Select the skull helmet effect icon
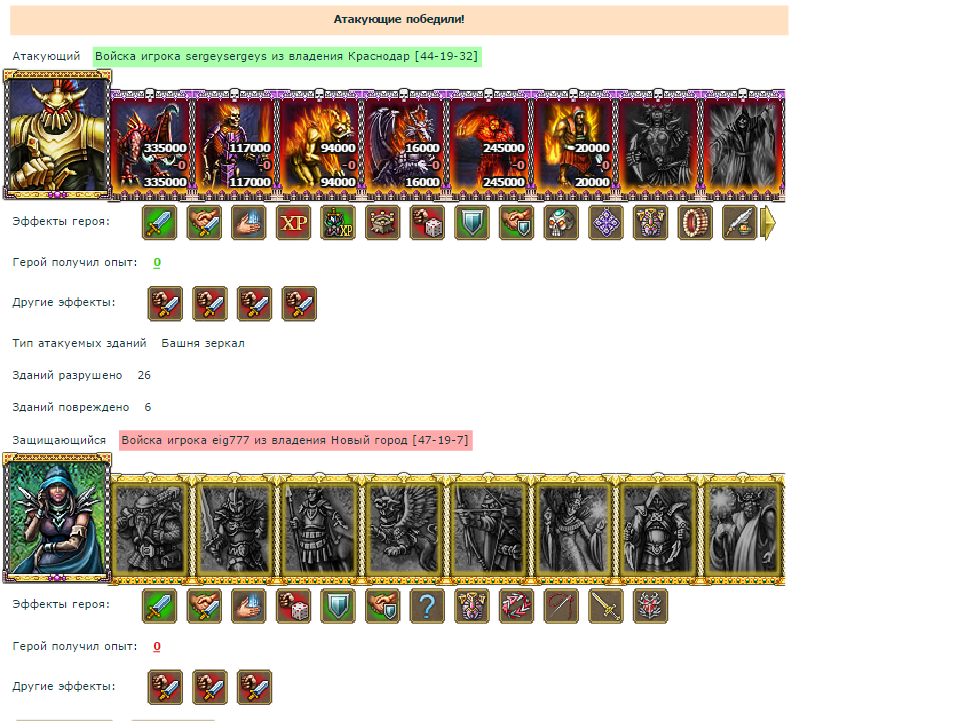957x721 pixels. tap(561, 223)
